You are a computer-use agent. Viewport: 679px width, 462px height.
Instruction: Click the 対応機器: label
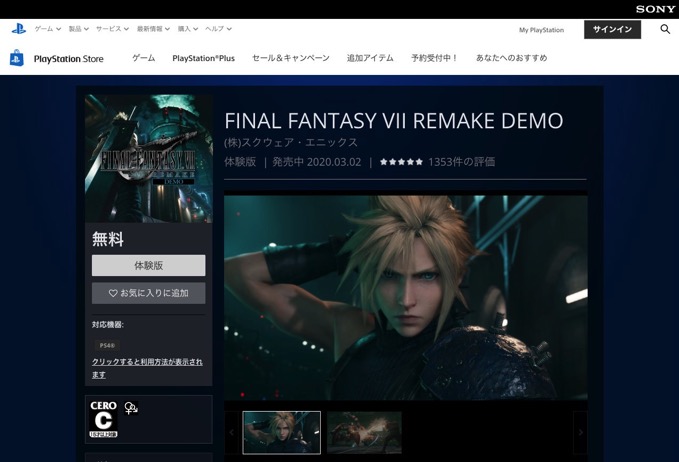point(107,325)
